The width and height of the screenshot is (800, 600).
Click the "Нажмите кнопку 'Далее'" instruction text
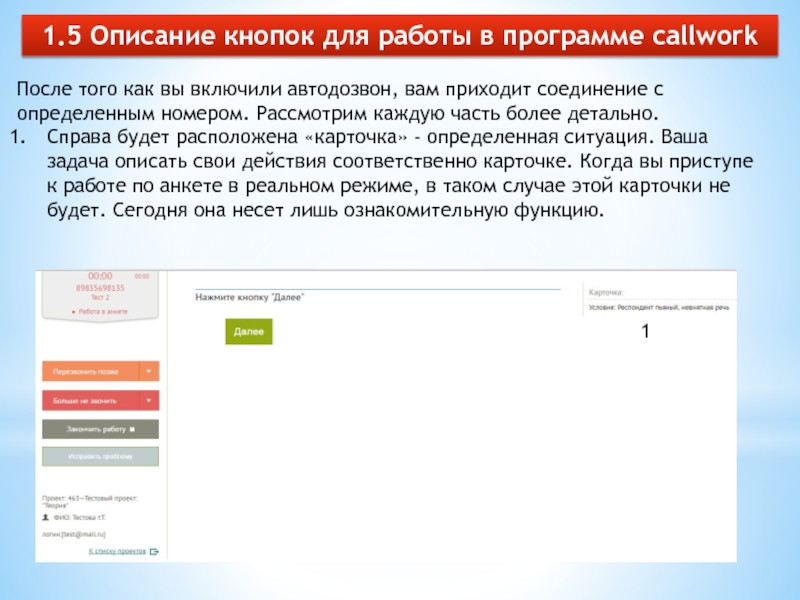(x=249, y=297)
